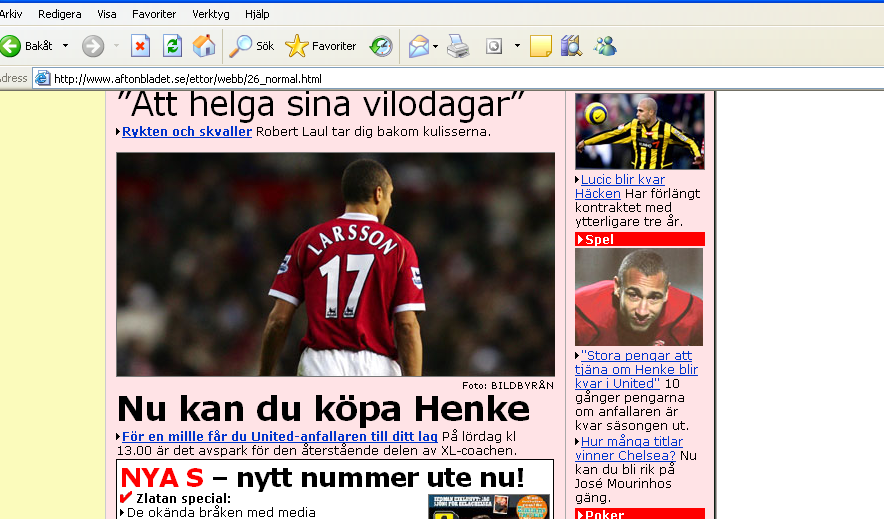The width and height of the screenshot is (884, 519).
Task: Open the Forward history dropdown arrow
Action: [117, 46]
